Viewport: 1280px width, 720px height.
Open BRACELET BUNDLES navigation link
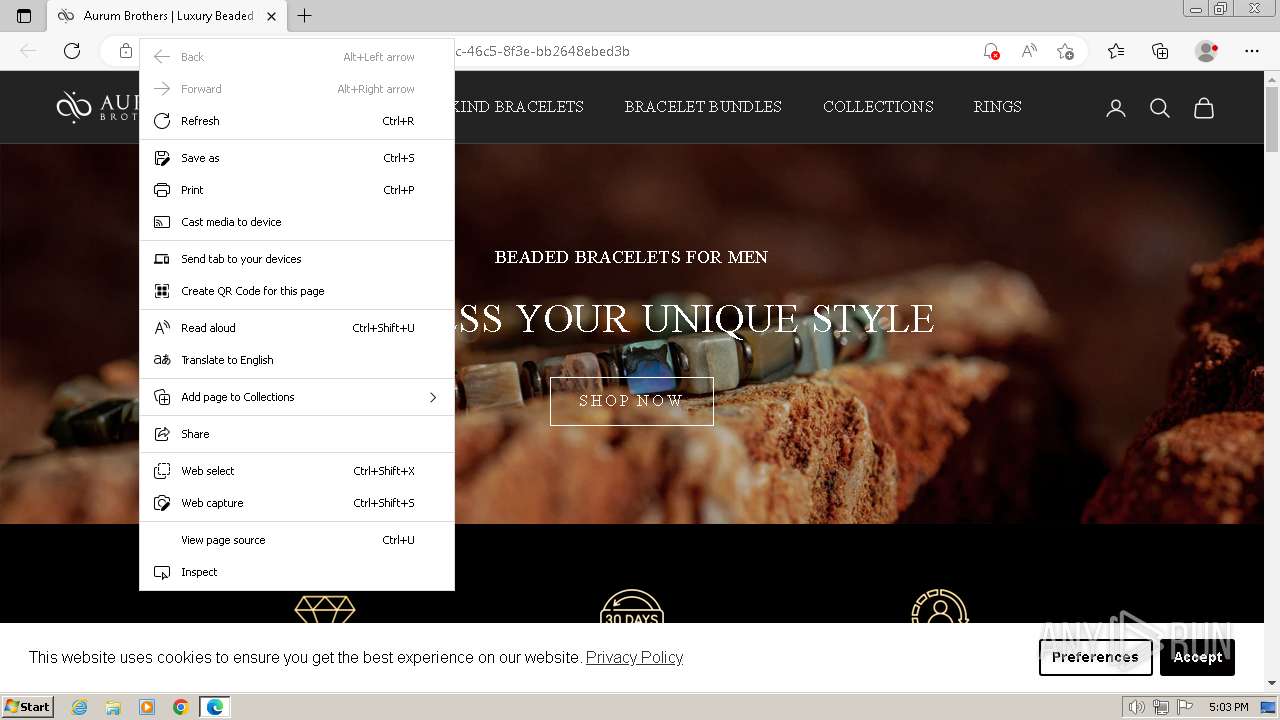point(703,107)
